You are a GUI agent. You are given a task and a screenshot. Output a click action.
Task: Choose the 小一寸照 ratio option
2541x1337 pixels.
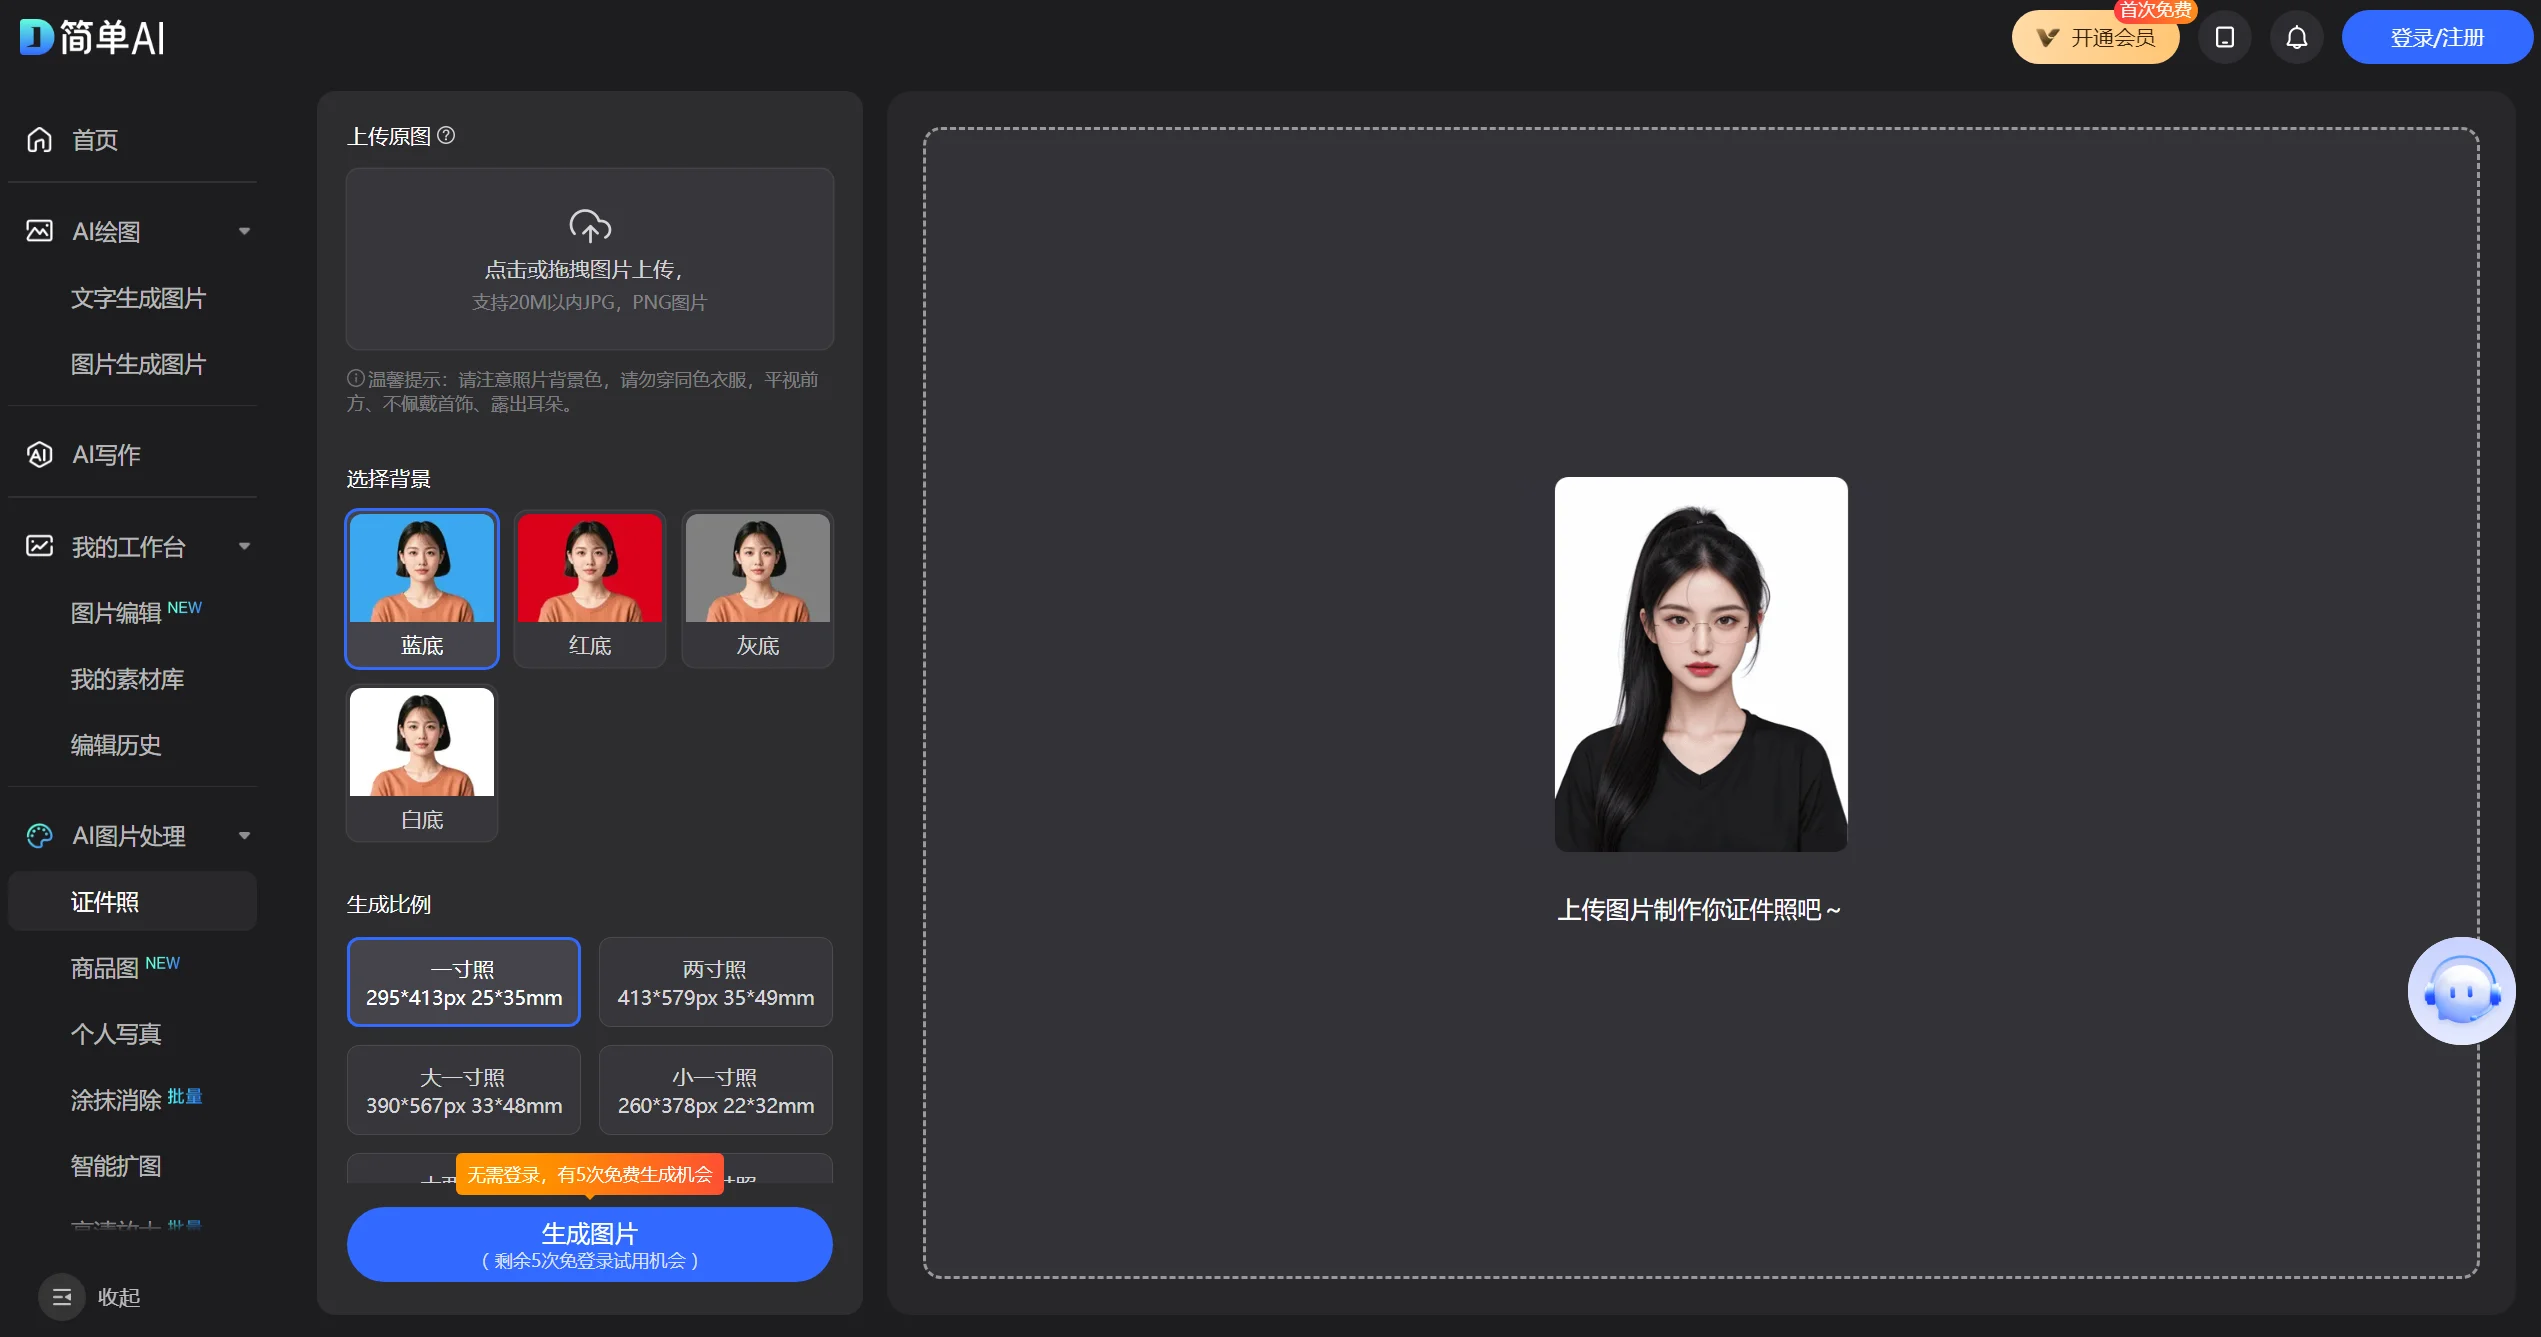715,1090
